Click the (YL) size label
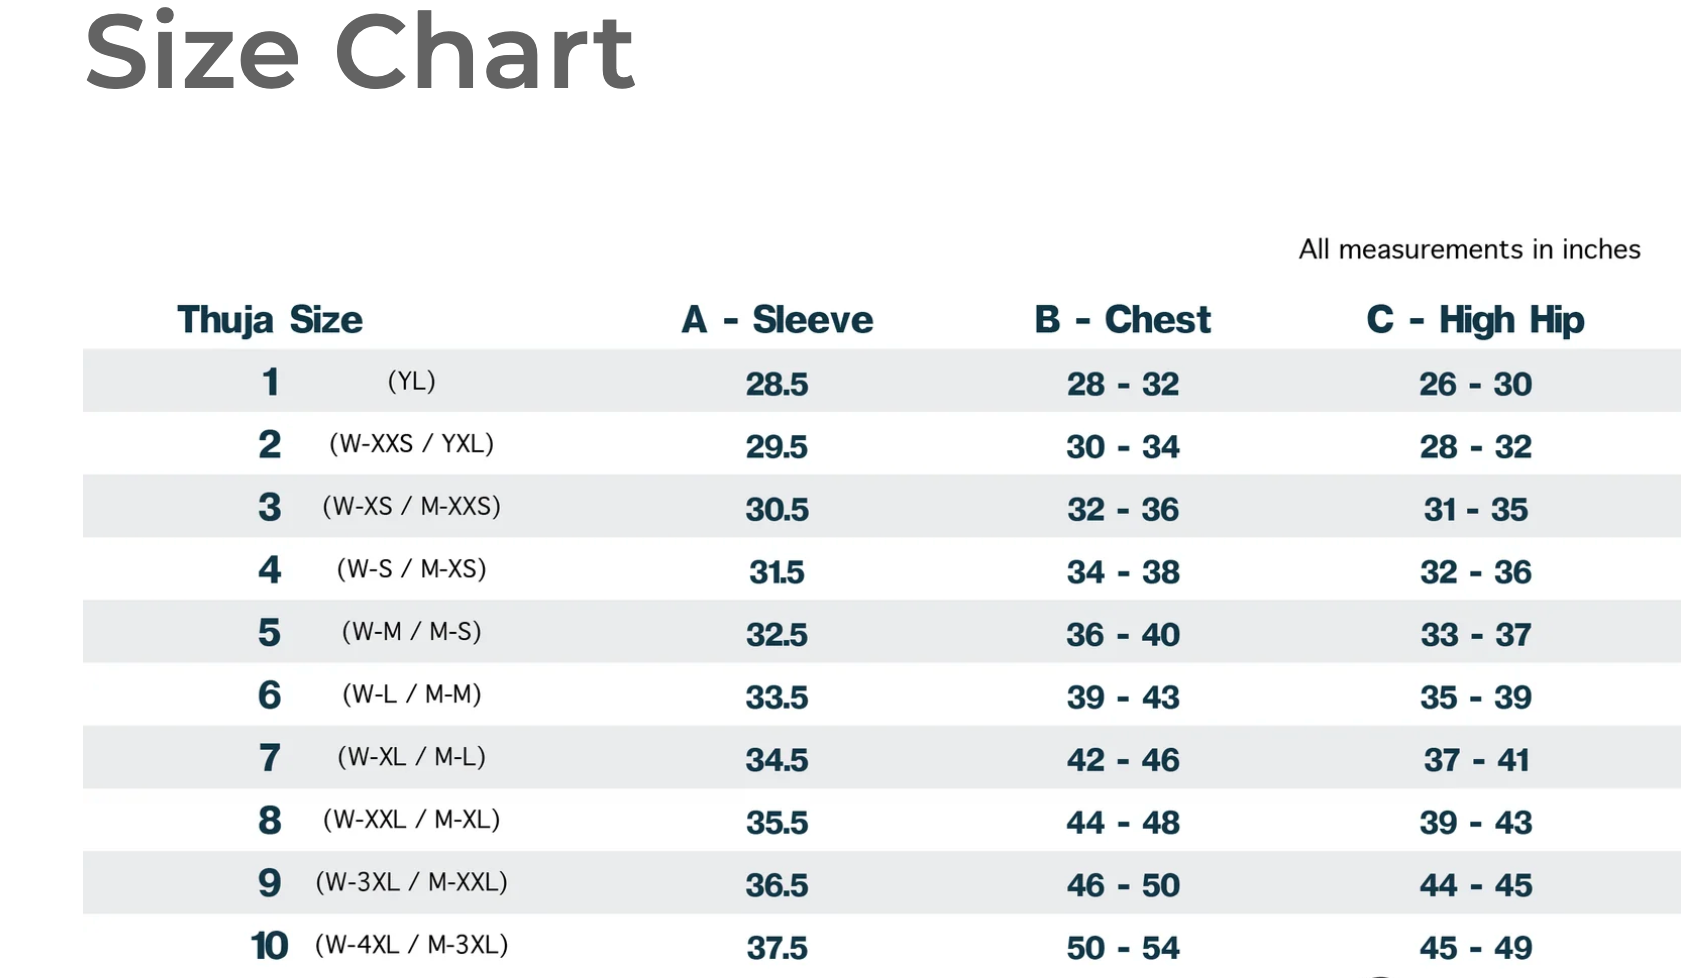 411,381
